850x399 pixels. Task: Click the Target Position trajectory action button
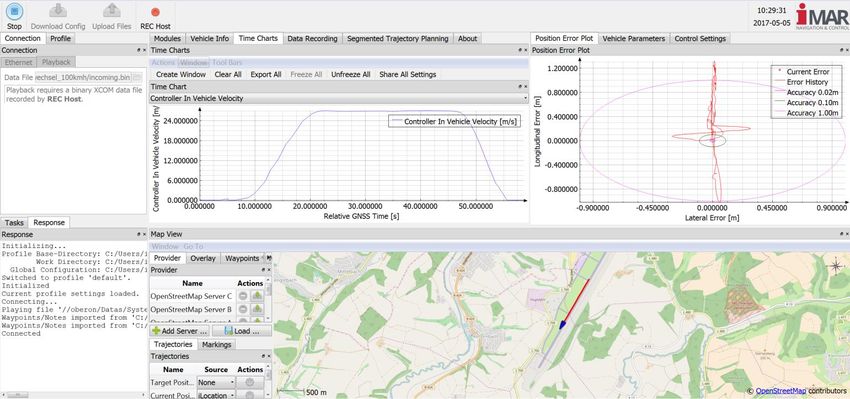click(250, 382)
